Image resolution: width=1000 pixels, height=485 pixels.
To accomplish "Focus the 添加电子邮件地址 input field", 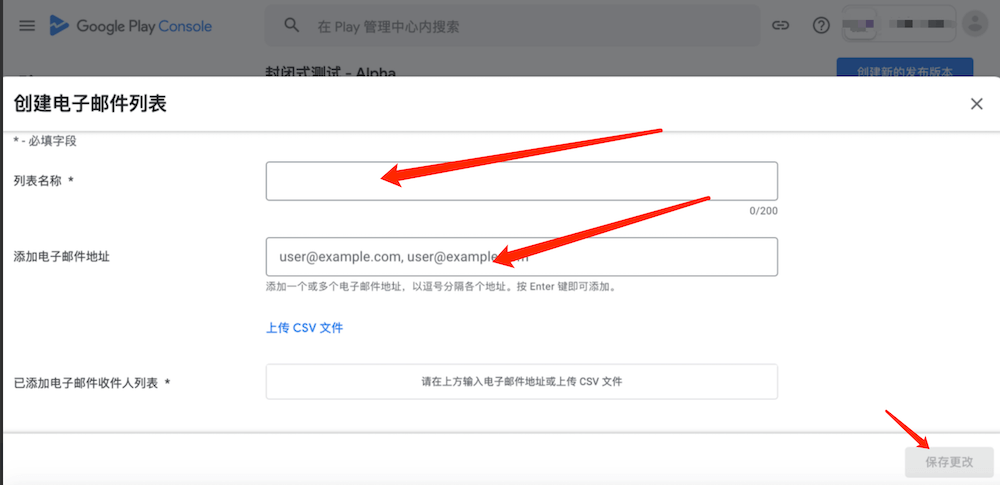I will 521,257.
